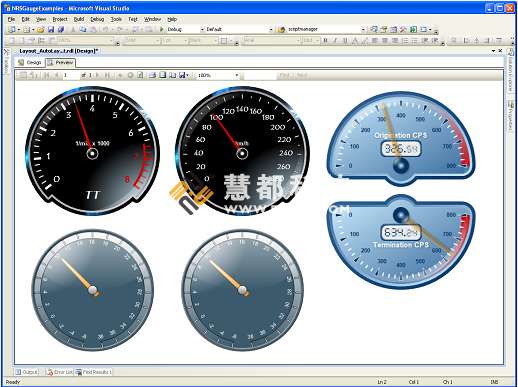This screenshot has width=518, height=387.
Task: Toggle the Underline formatting button
Action: (x=345, y=41)
